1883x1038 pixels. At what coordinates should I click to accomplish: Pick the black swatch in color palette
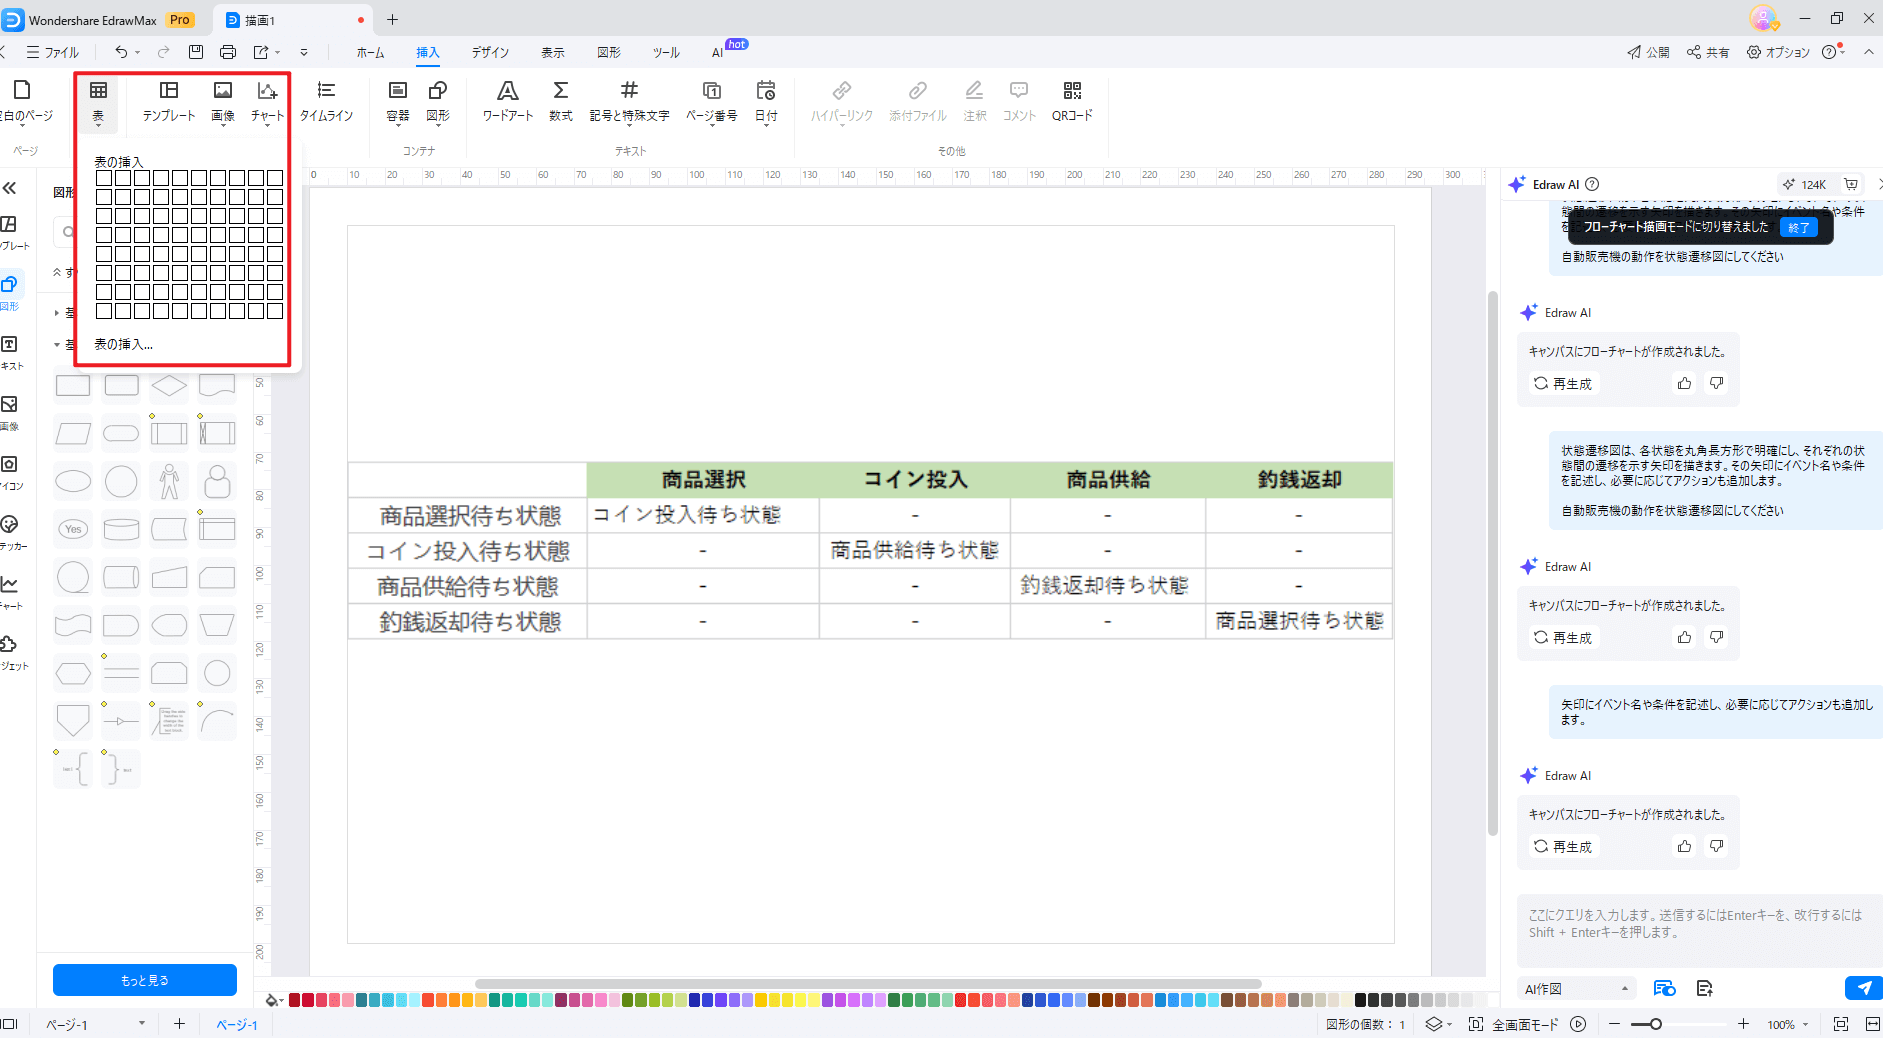[x=1360, y=1000]
